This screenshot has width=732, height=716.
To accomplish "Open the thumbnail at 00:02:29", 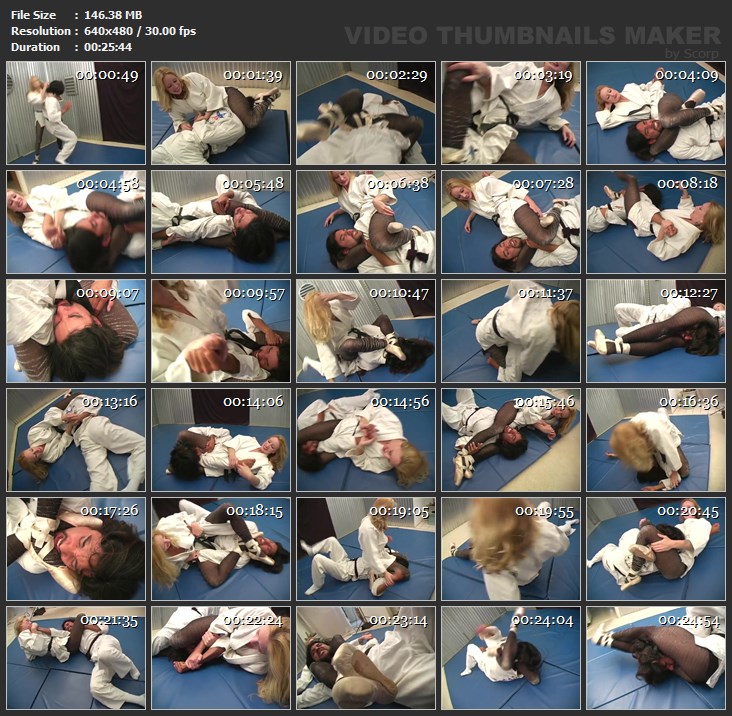I will coord(366,113).
